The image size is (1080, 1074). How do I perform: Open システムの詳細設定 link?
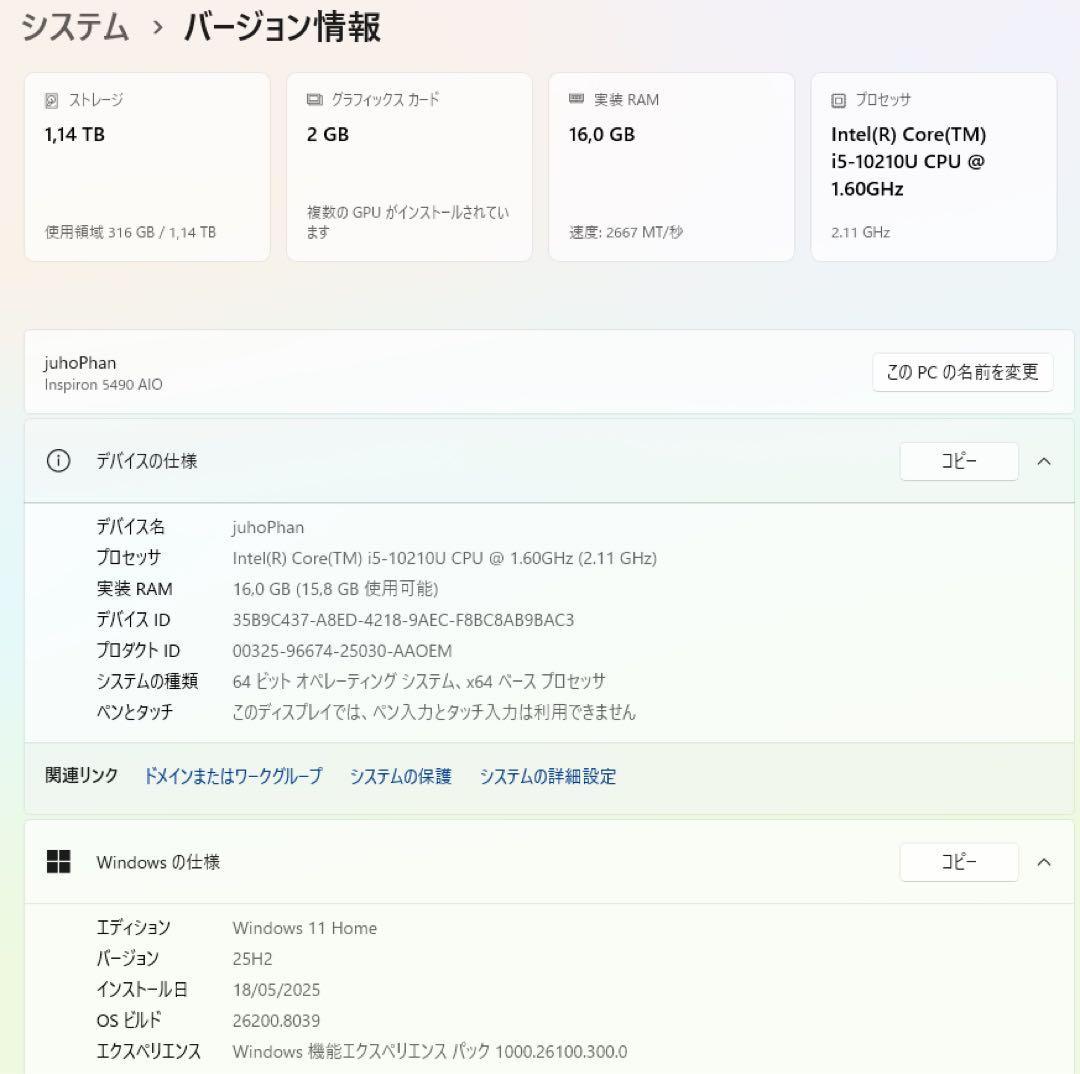548,776
